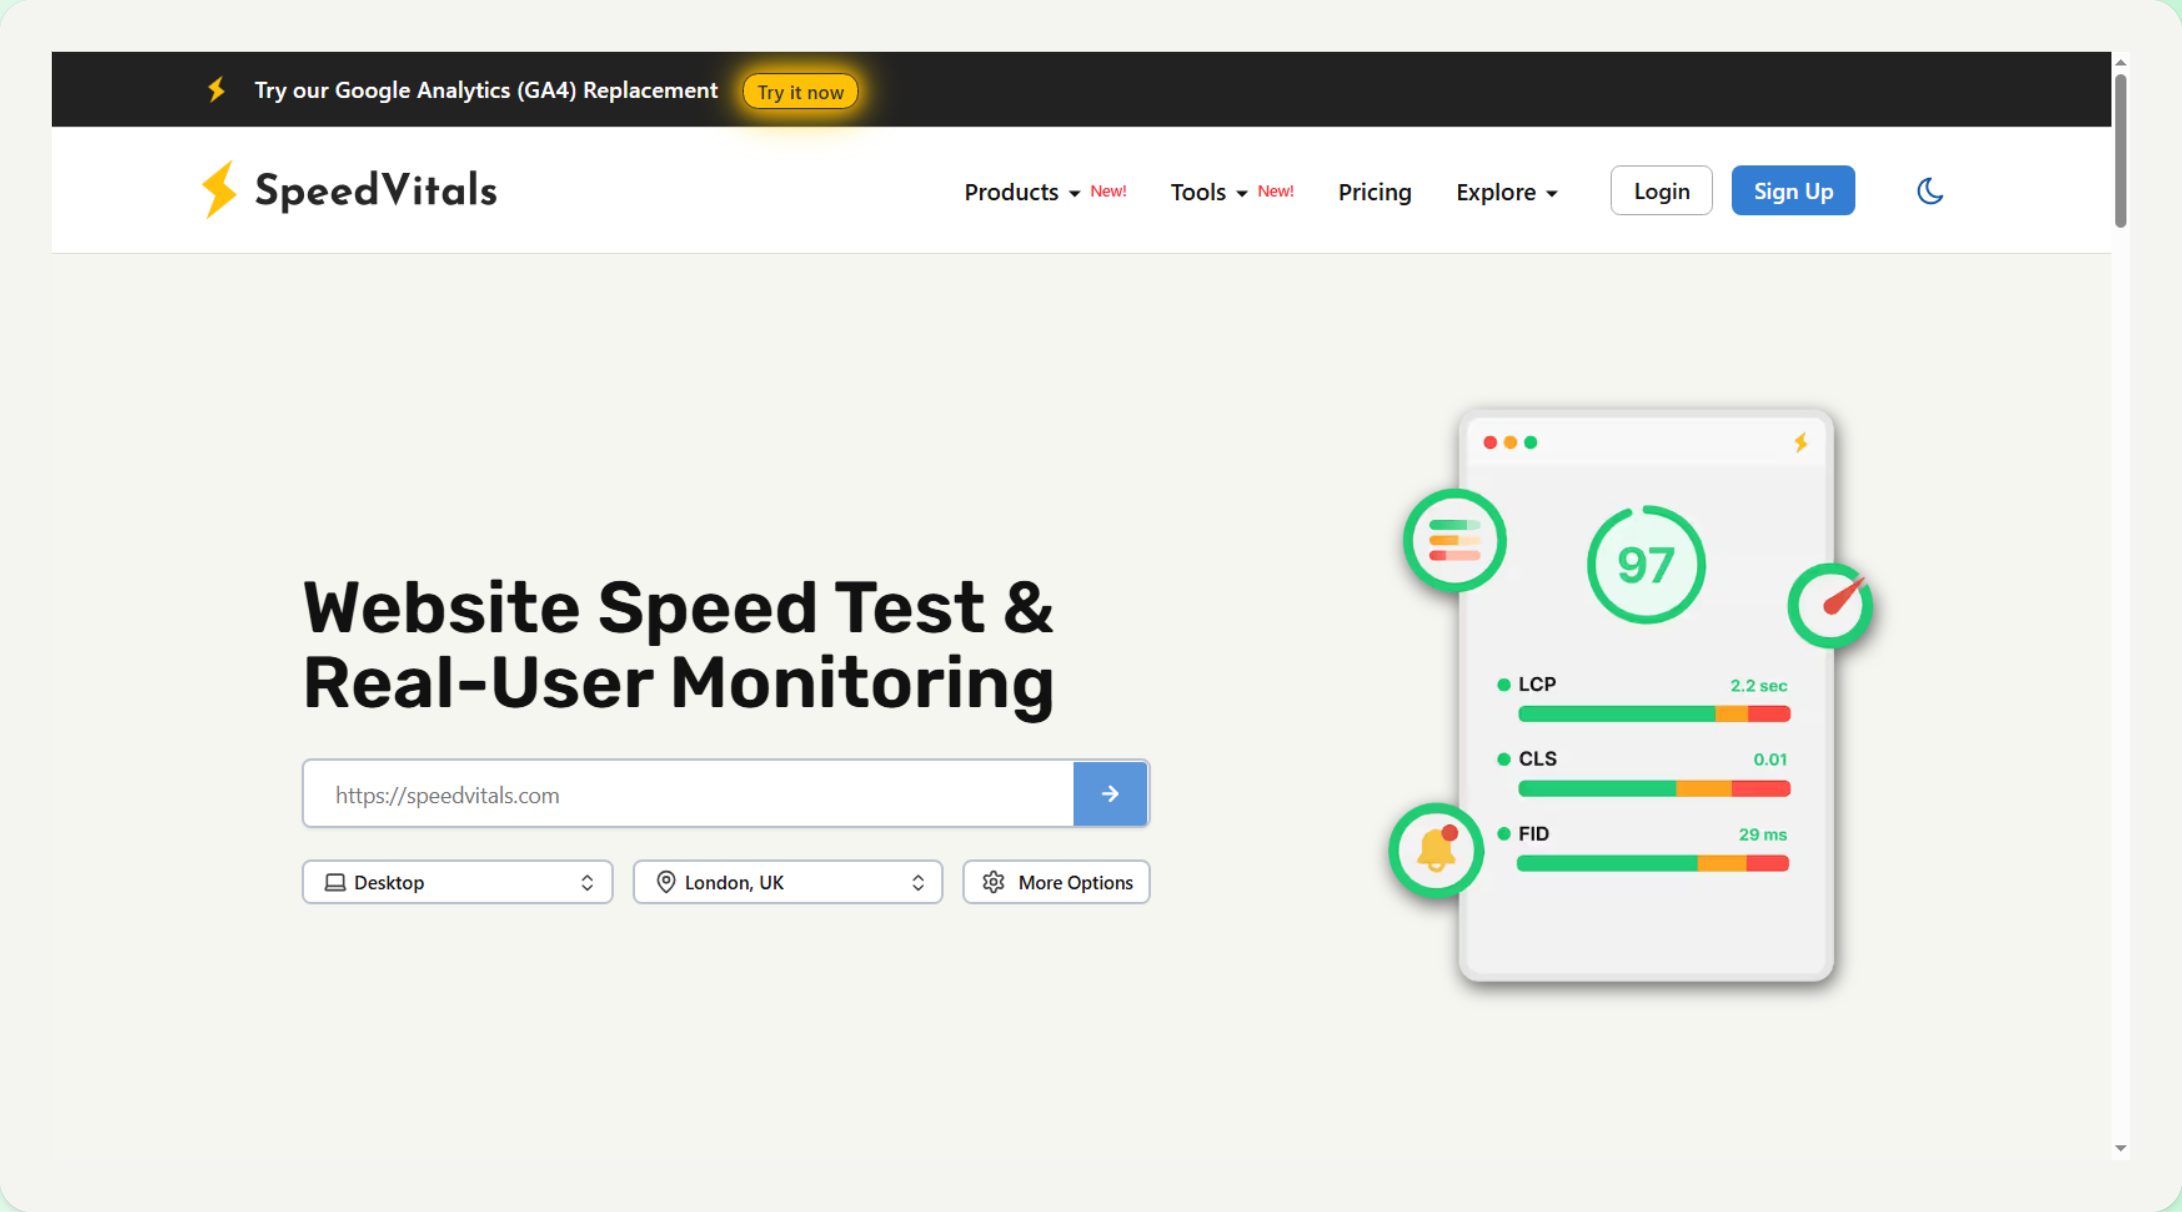The height and width of the screenshot is (1212, 2182).
Task: Click the Try it now button
Action: coord(800,92)
